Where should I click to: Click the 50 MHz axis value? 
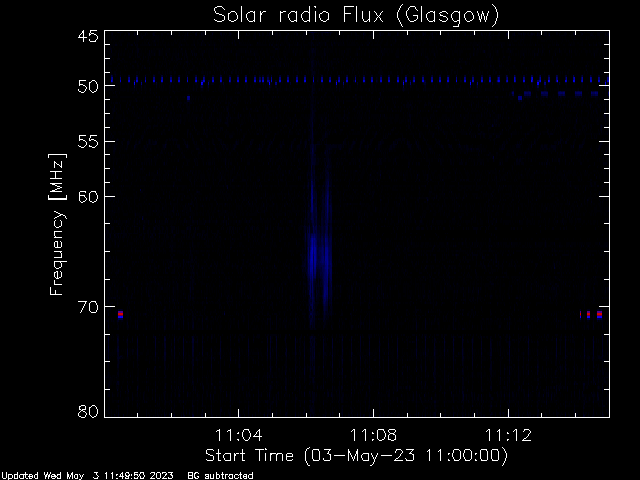point(88,86)
